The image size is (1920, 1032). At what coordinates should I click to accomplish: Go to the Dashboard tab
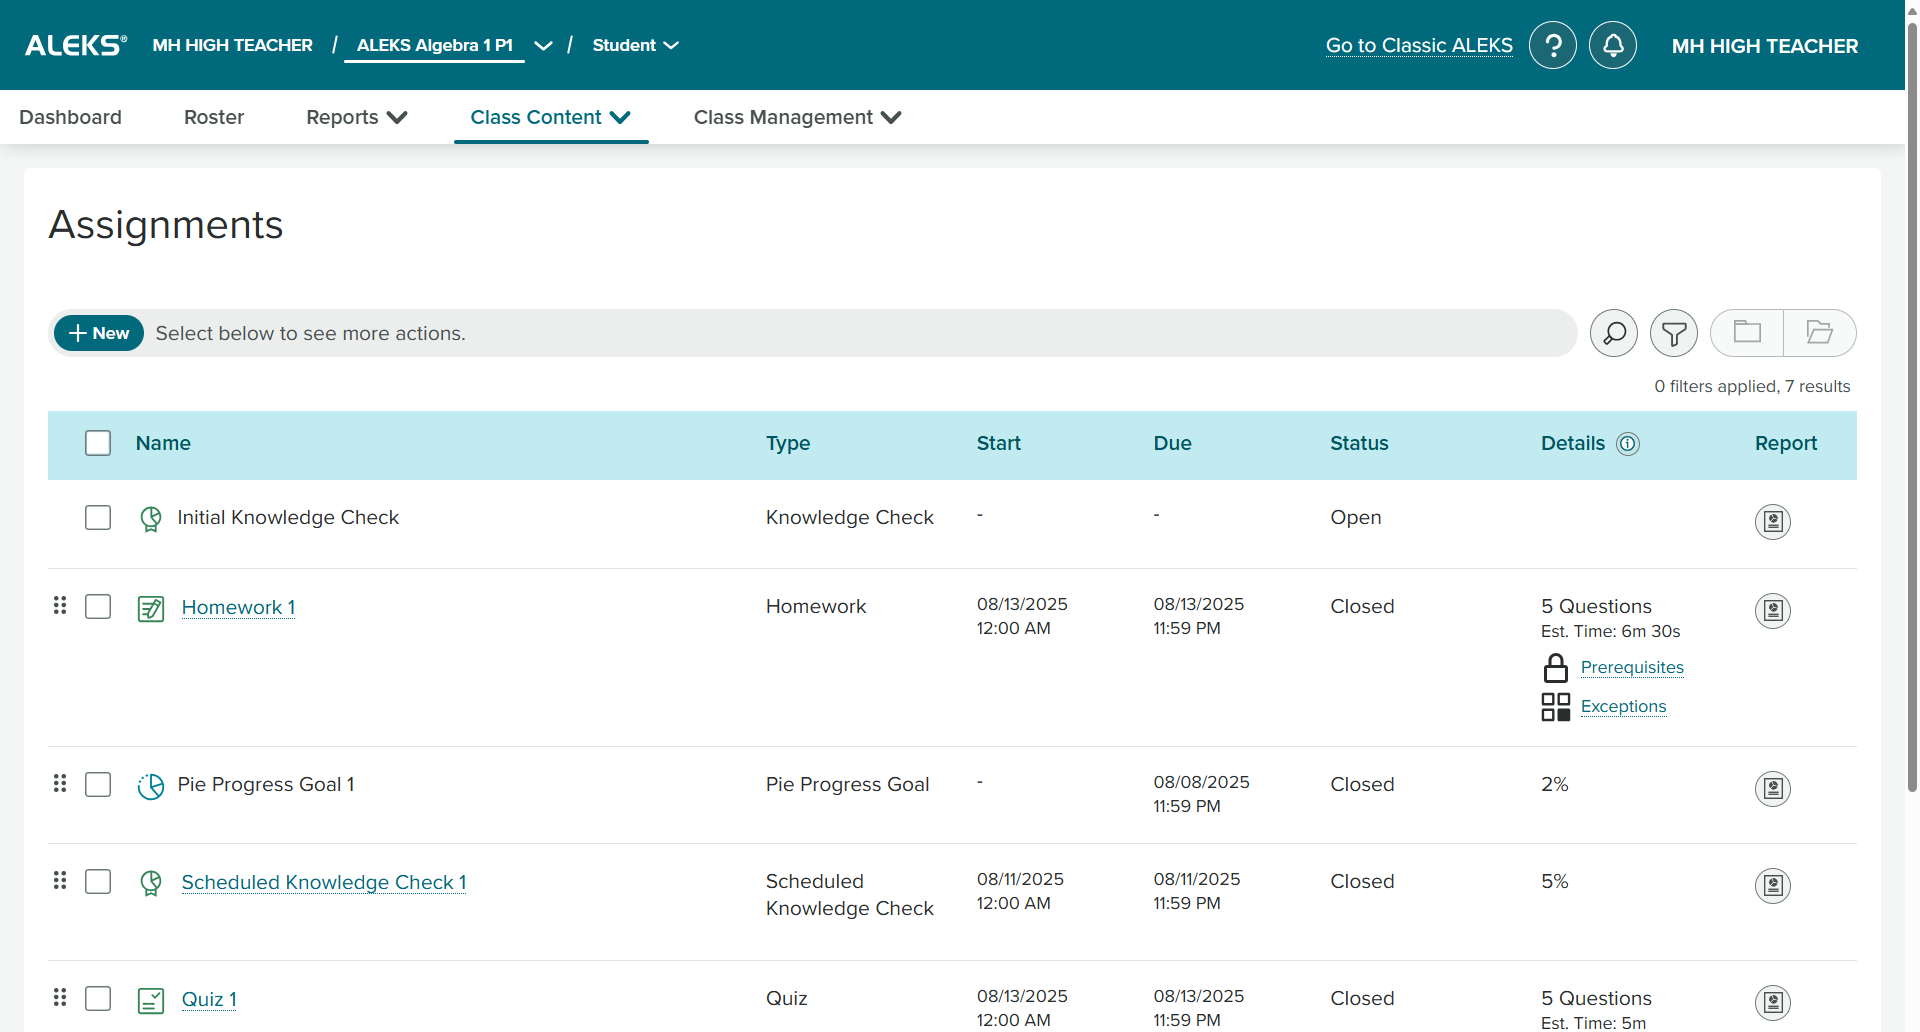(70, 117)
